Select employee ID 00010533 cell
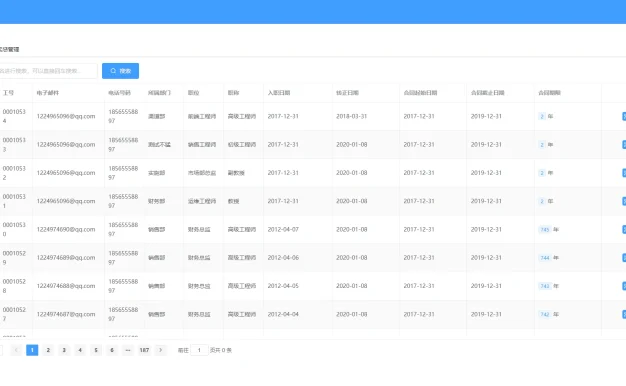 point(14,145)
